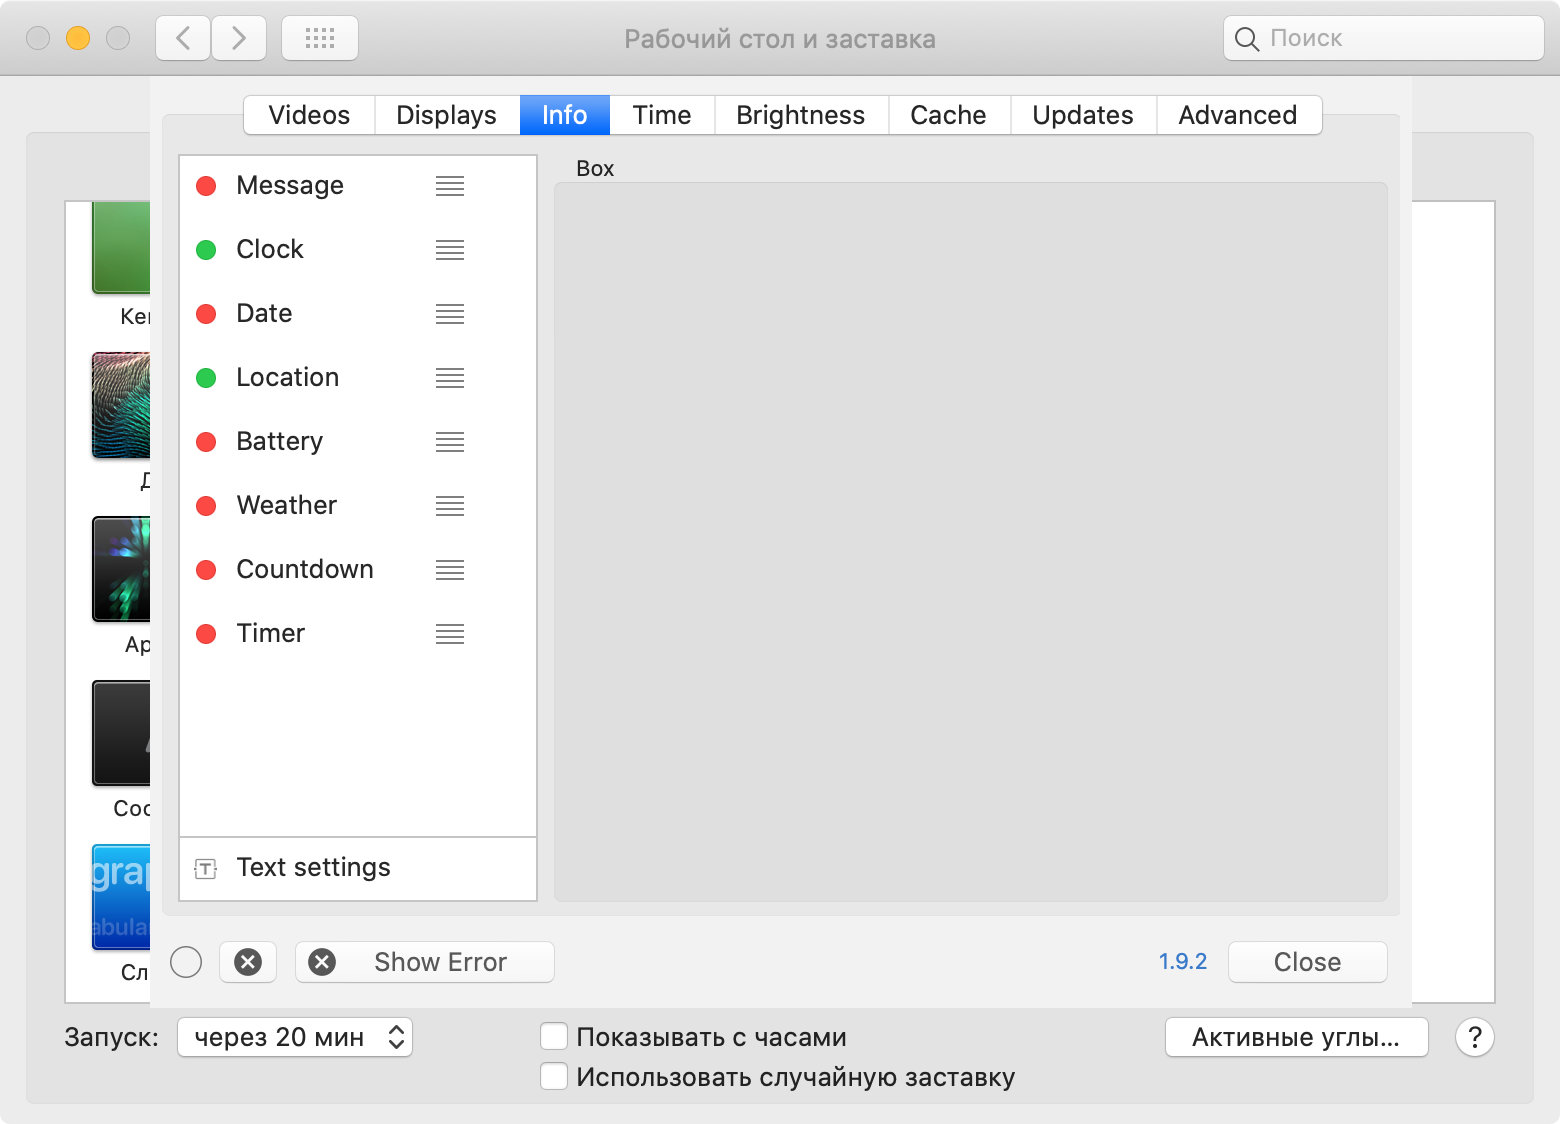
Task: Check Использовать случайную заставку option
Action: tap(554, 1077)
